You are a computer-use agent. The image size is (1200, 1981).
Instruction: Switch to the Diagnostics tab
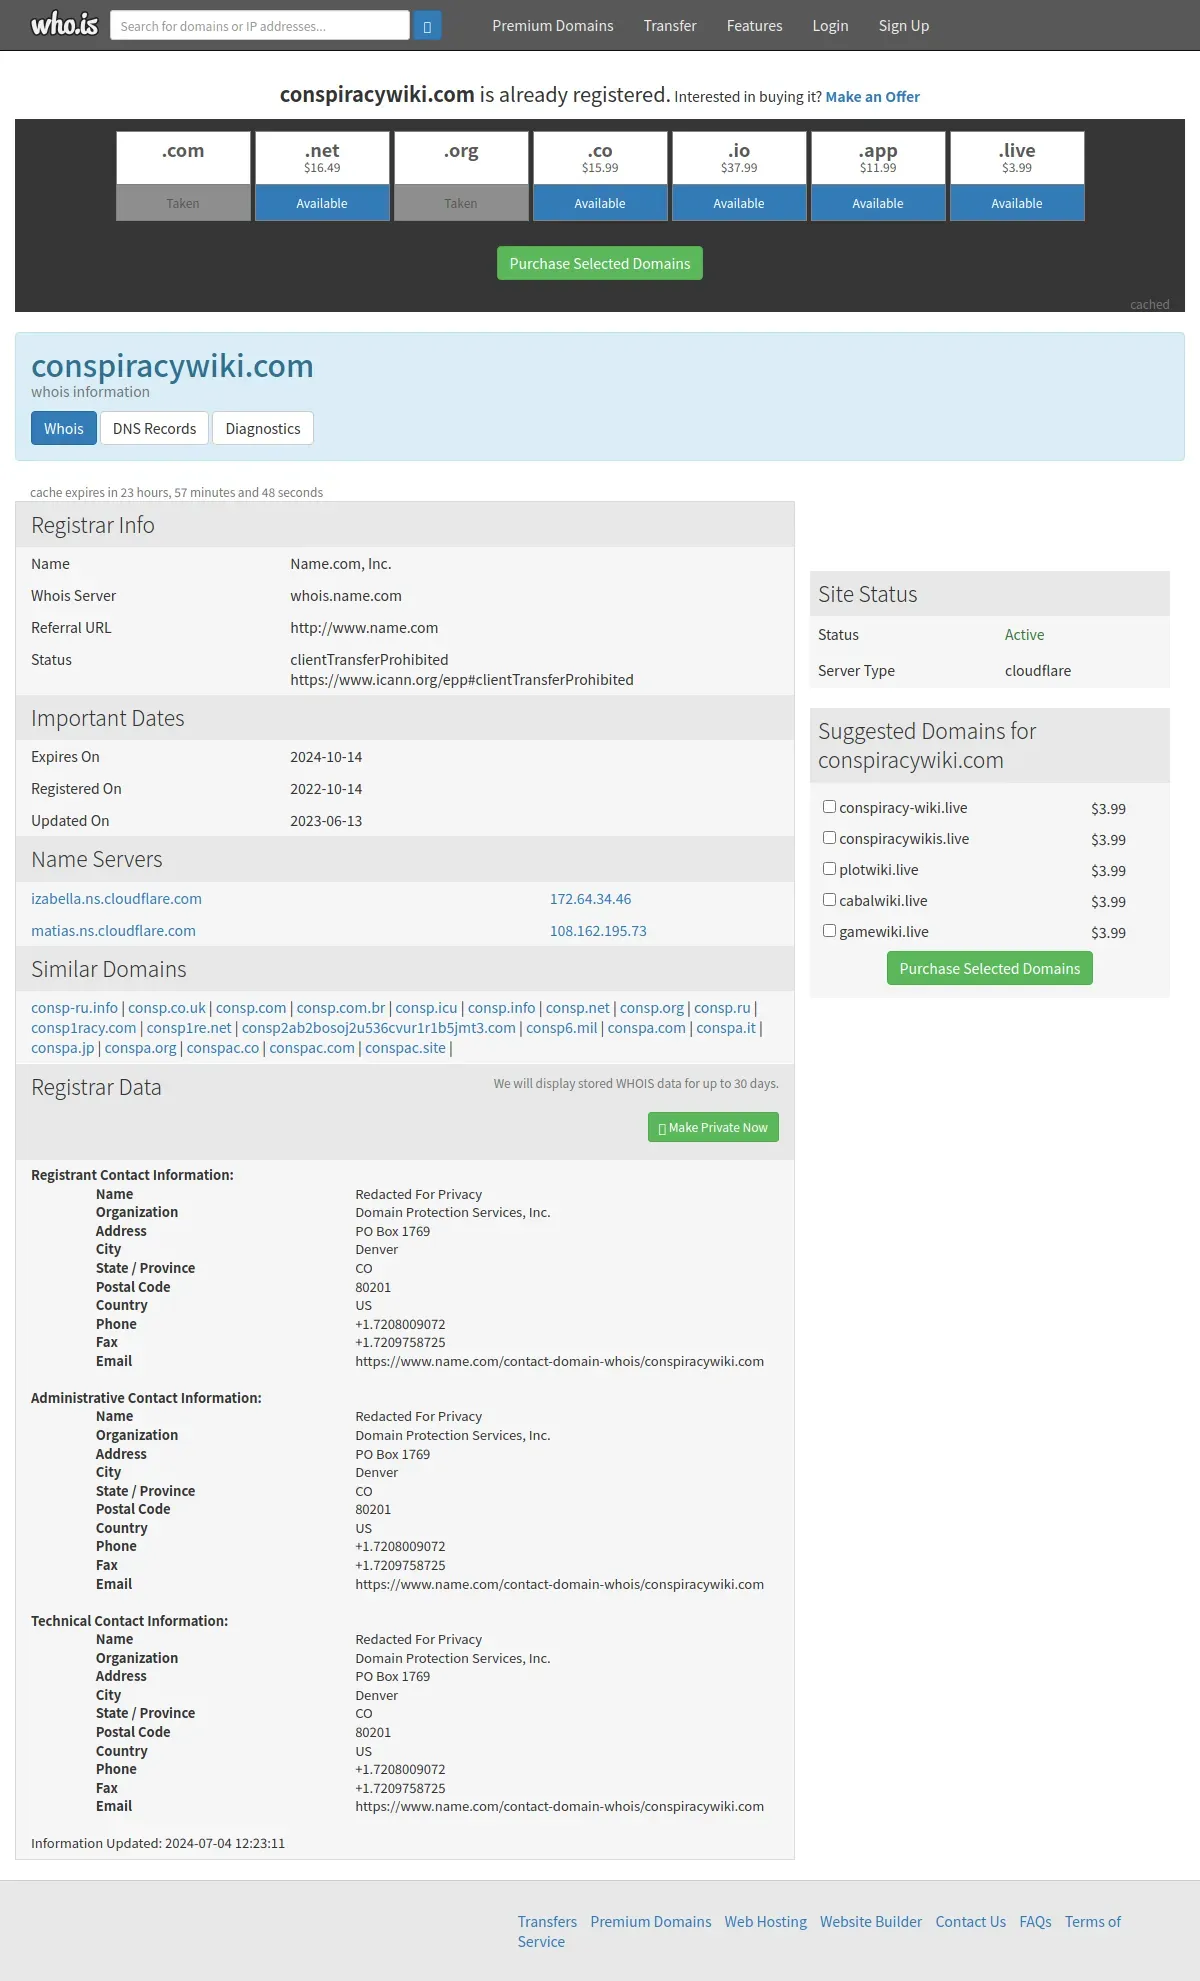coord(263,428)
